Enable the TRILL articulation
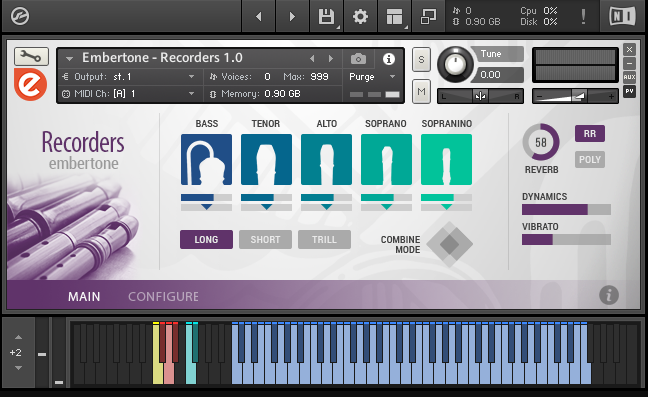The width and height of the screenshot is (648, 397). pyautogui.click(x=324, y=240)
